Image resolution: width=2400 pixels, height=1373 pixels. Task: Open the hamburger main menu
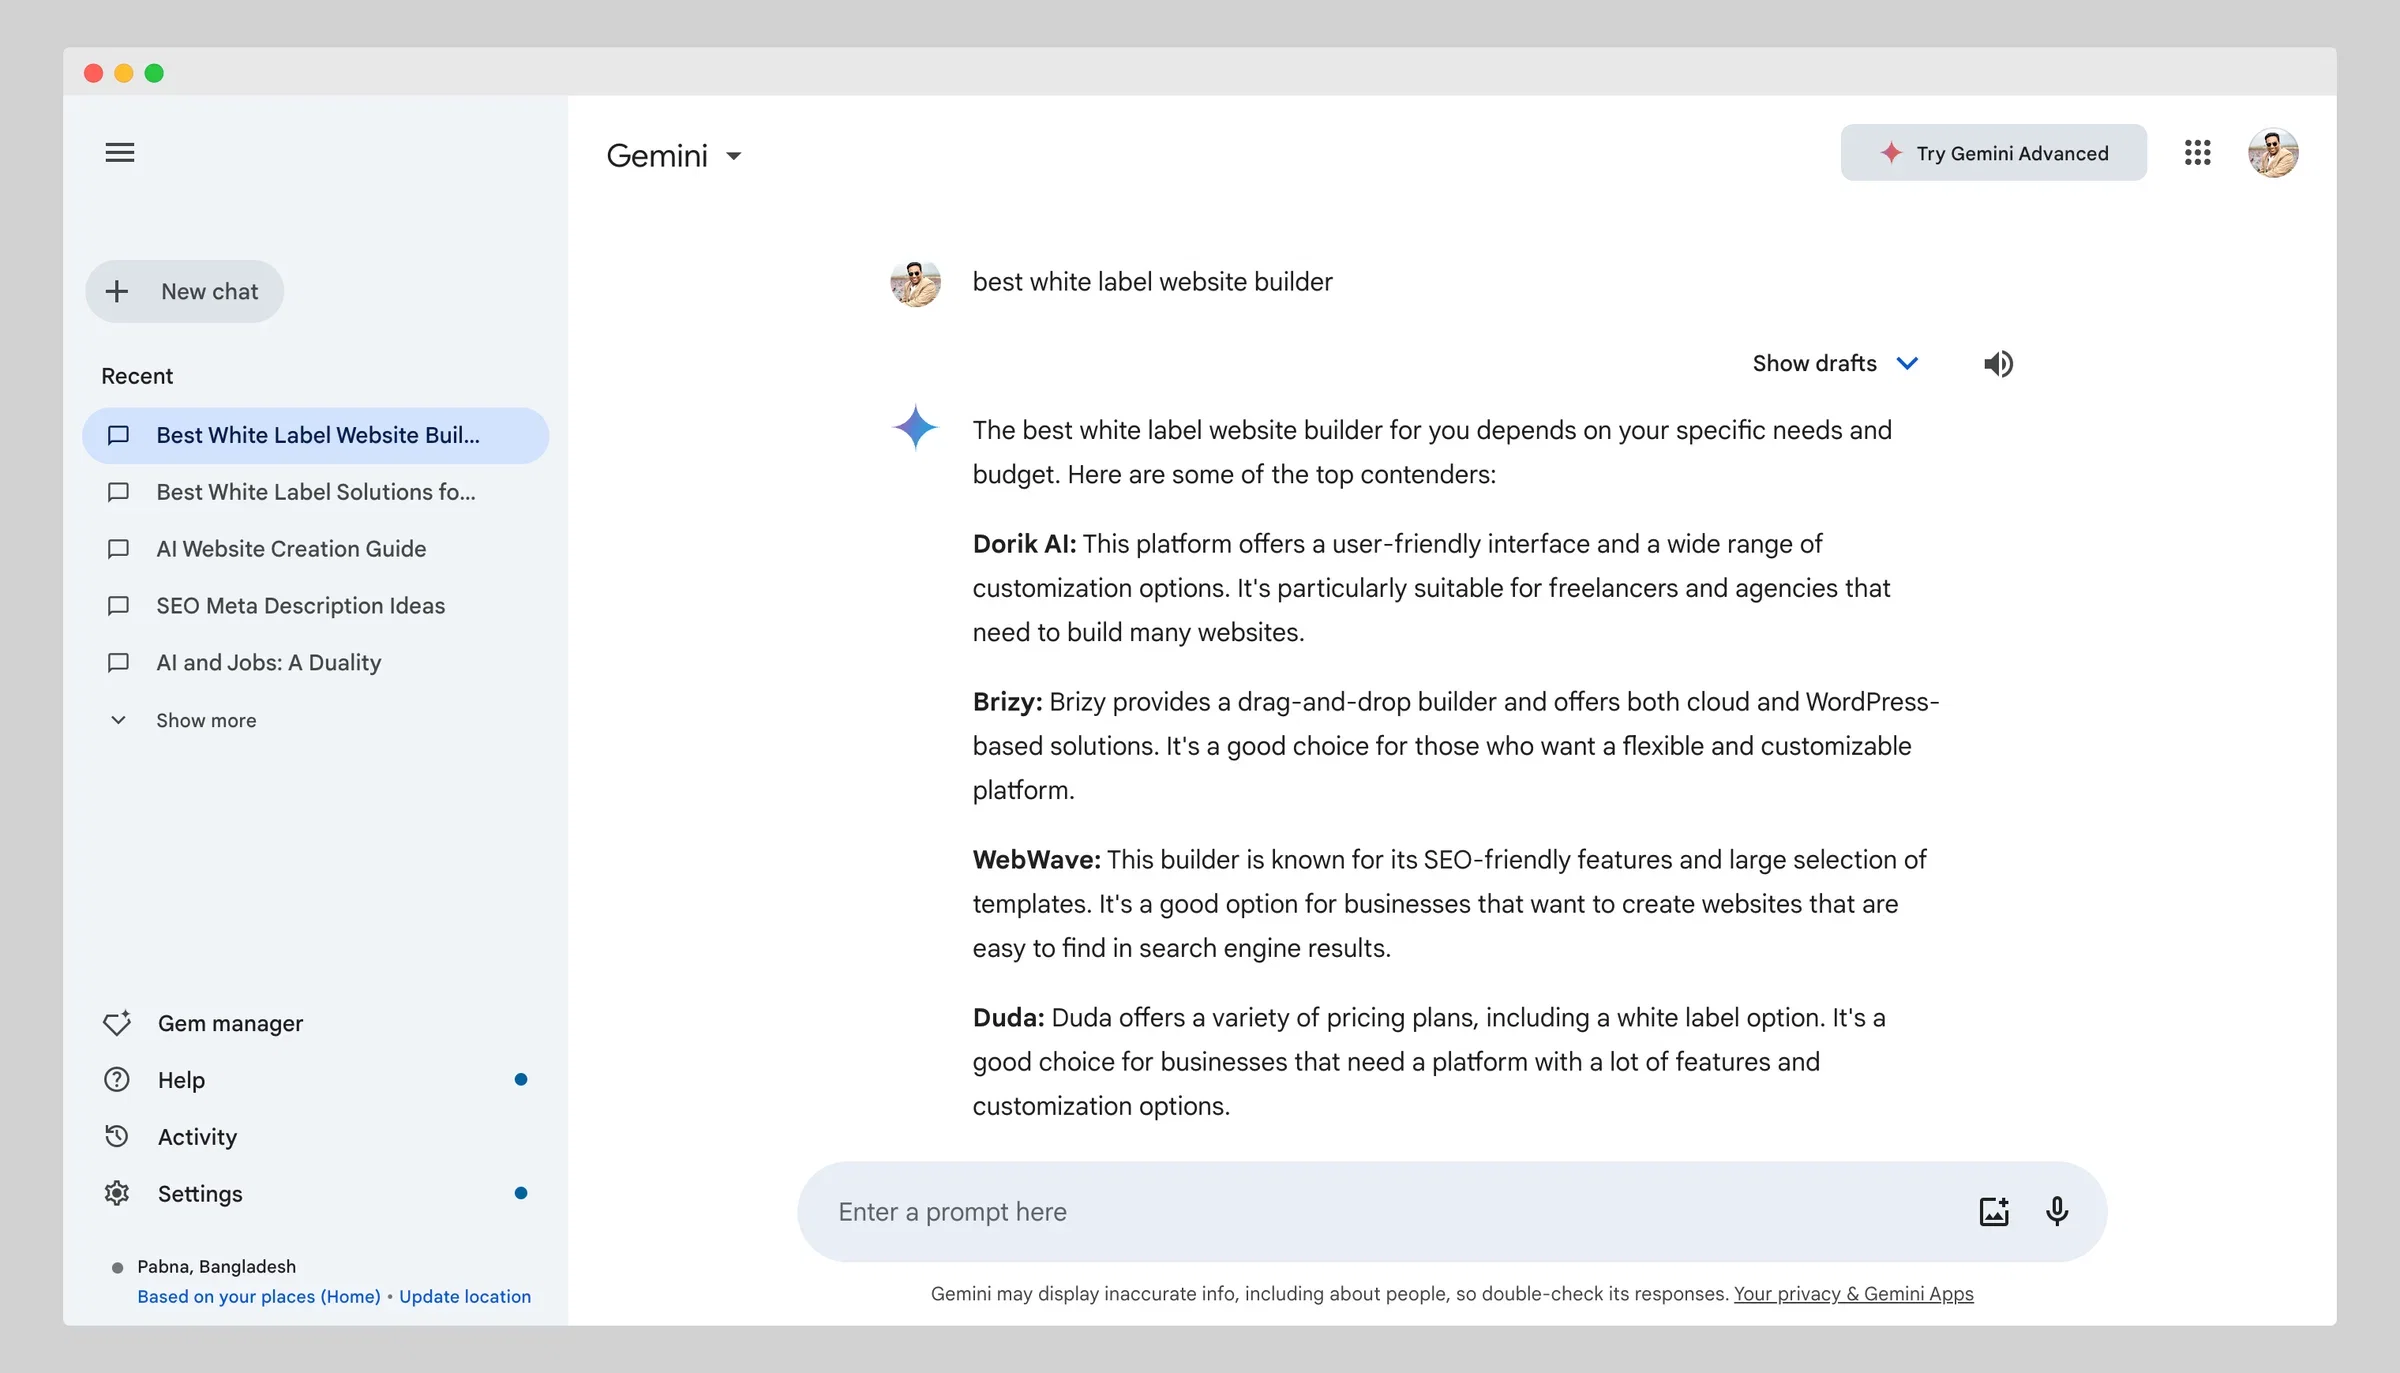120,153
